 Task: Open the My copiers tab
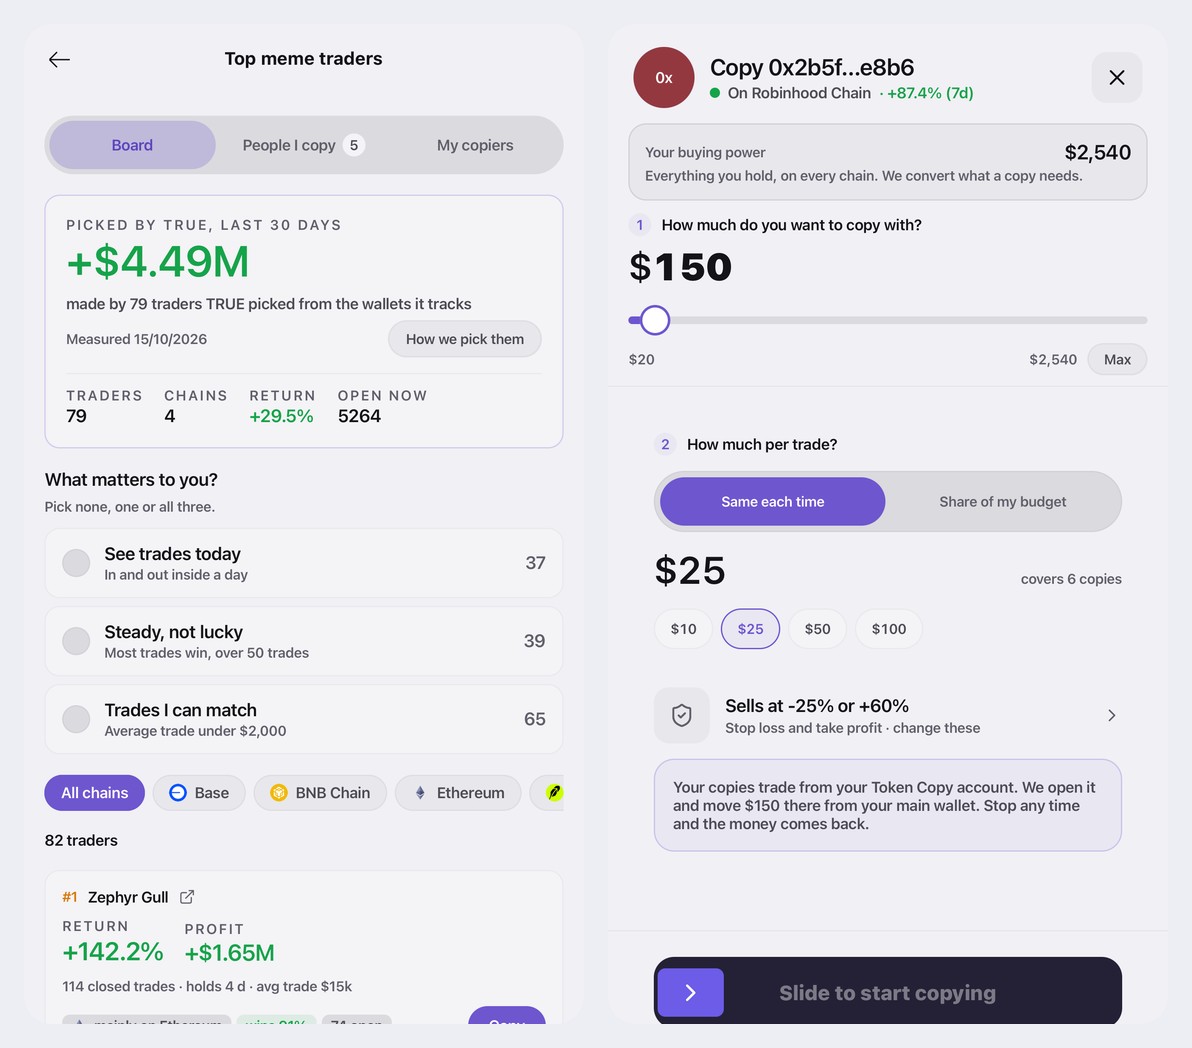(x=475, y=145)
